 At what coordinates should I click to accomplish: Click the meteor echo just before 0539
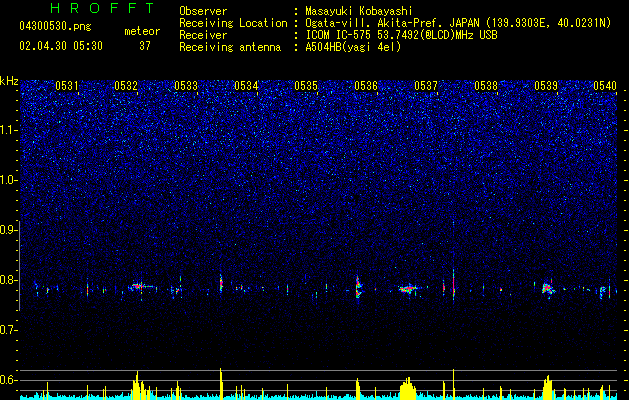pyautogui.click(x=548, y=288)
